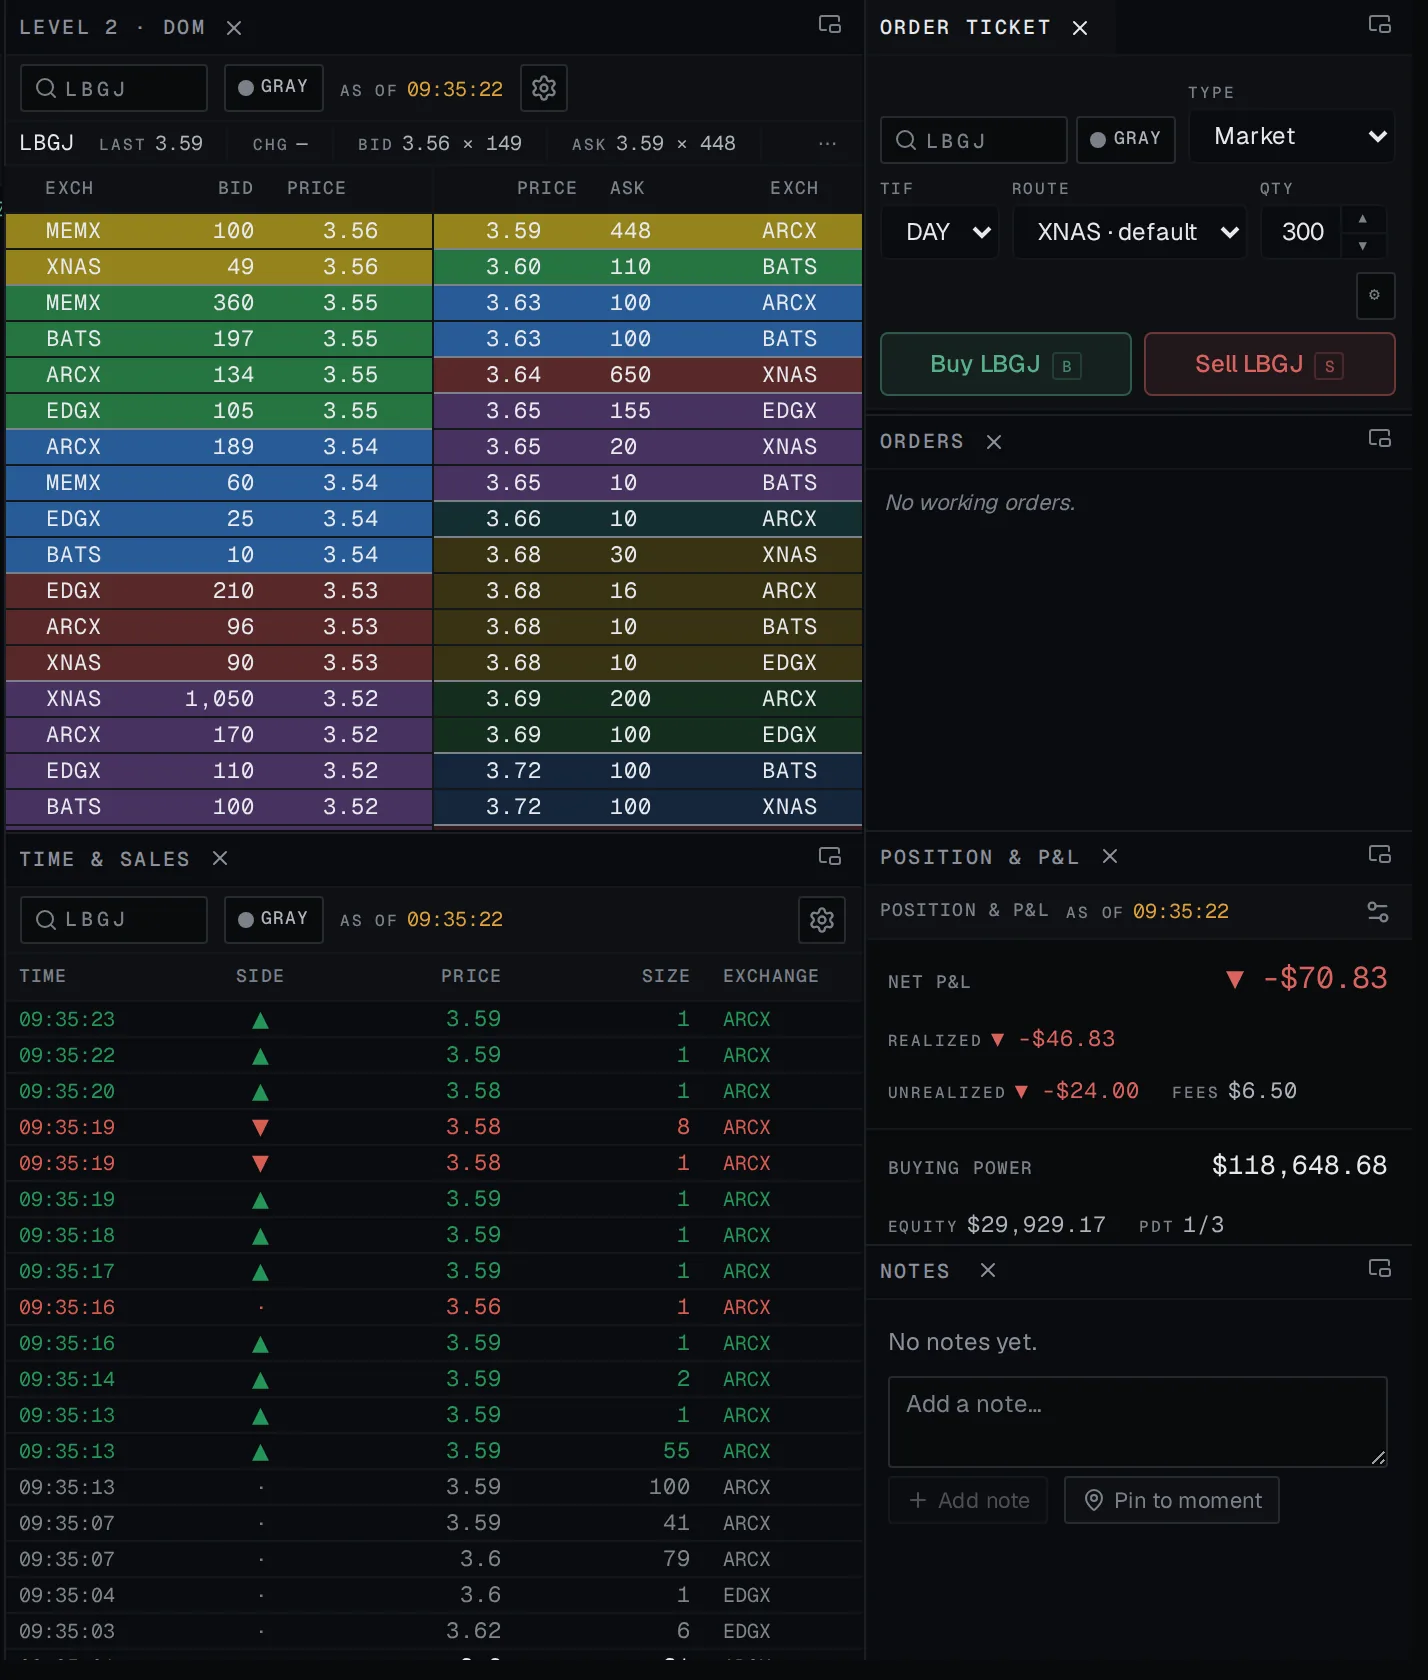Click the Order Ticket symbol search field
This screenshot has width=1428, height=1680.
click(x=974, y=140)
